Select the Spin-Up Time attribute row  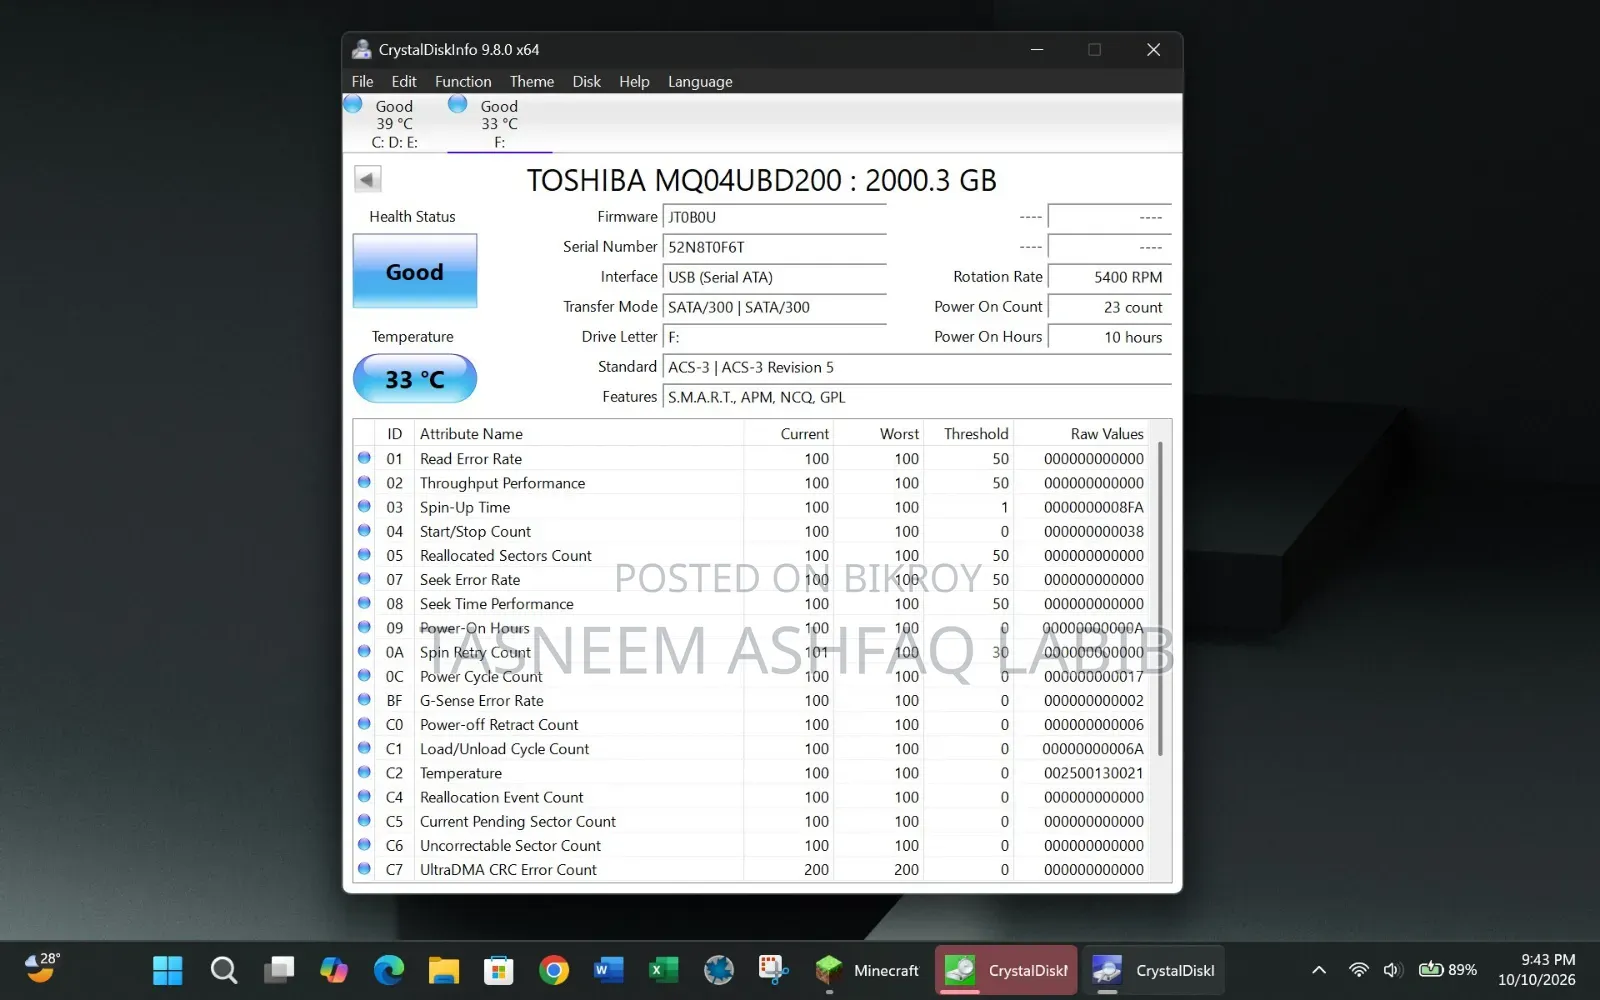click(x=753, y=507)
